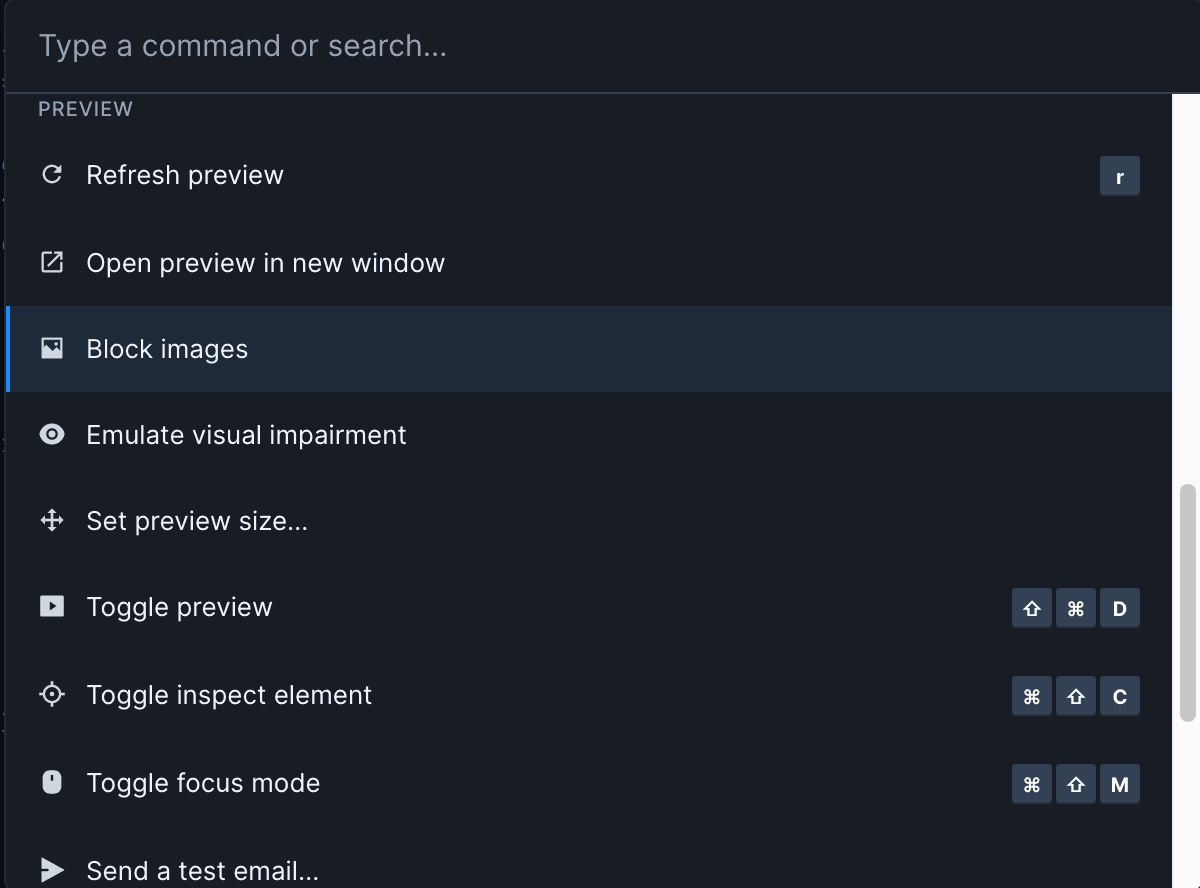Click the Refresh preview icon

point(51,174)
